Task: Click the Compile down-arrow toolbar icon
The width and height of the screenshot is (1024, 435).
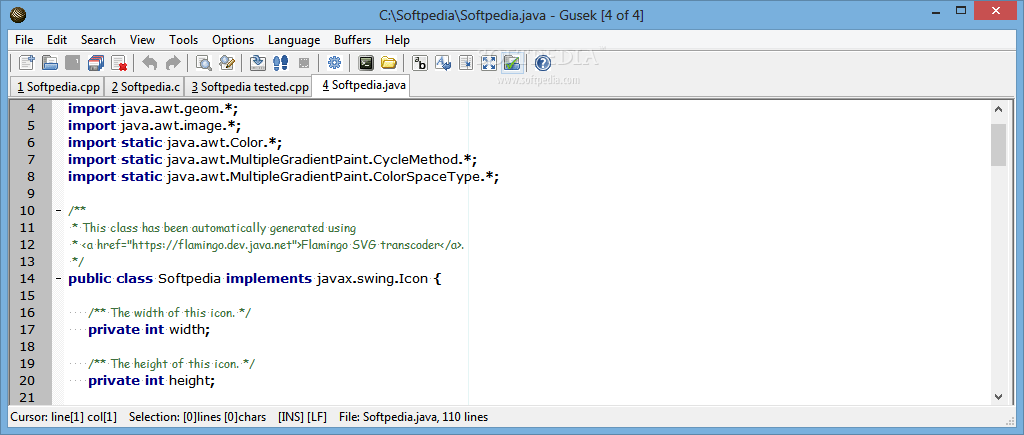Action: pyautogui.click(x=258, y=63)
